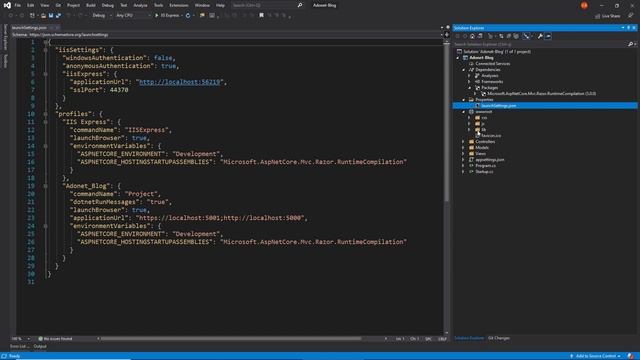Open the Any CPU platform dropdown

click(133, 16)
